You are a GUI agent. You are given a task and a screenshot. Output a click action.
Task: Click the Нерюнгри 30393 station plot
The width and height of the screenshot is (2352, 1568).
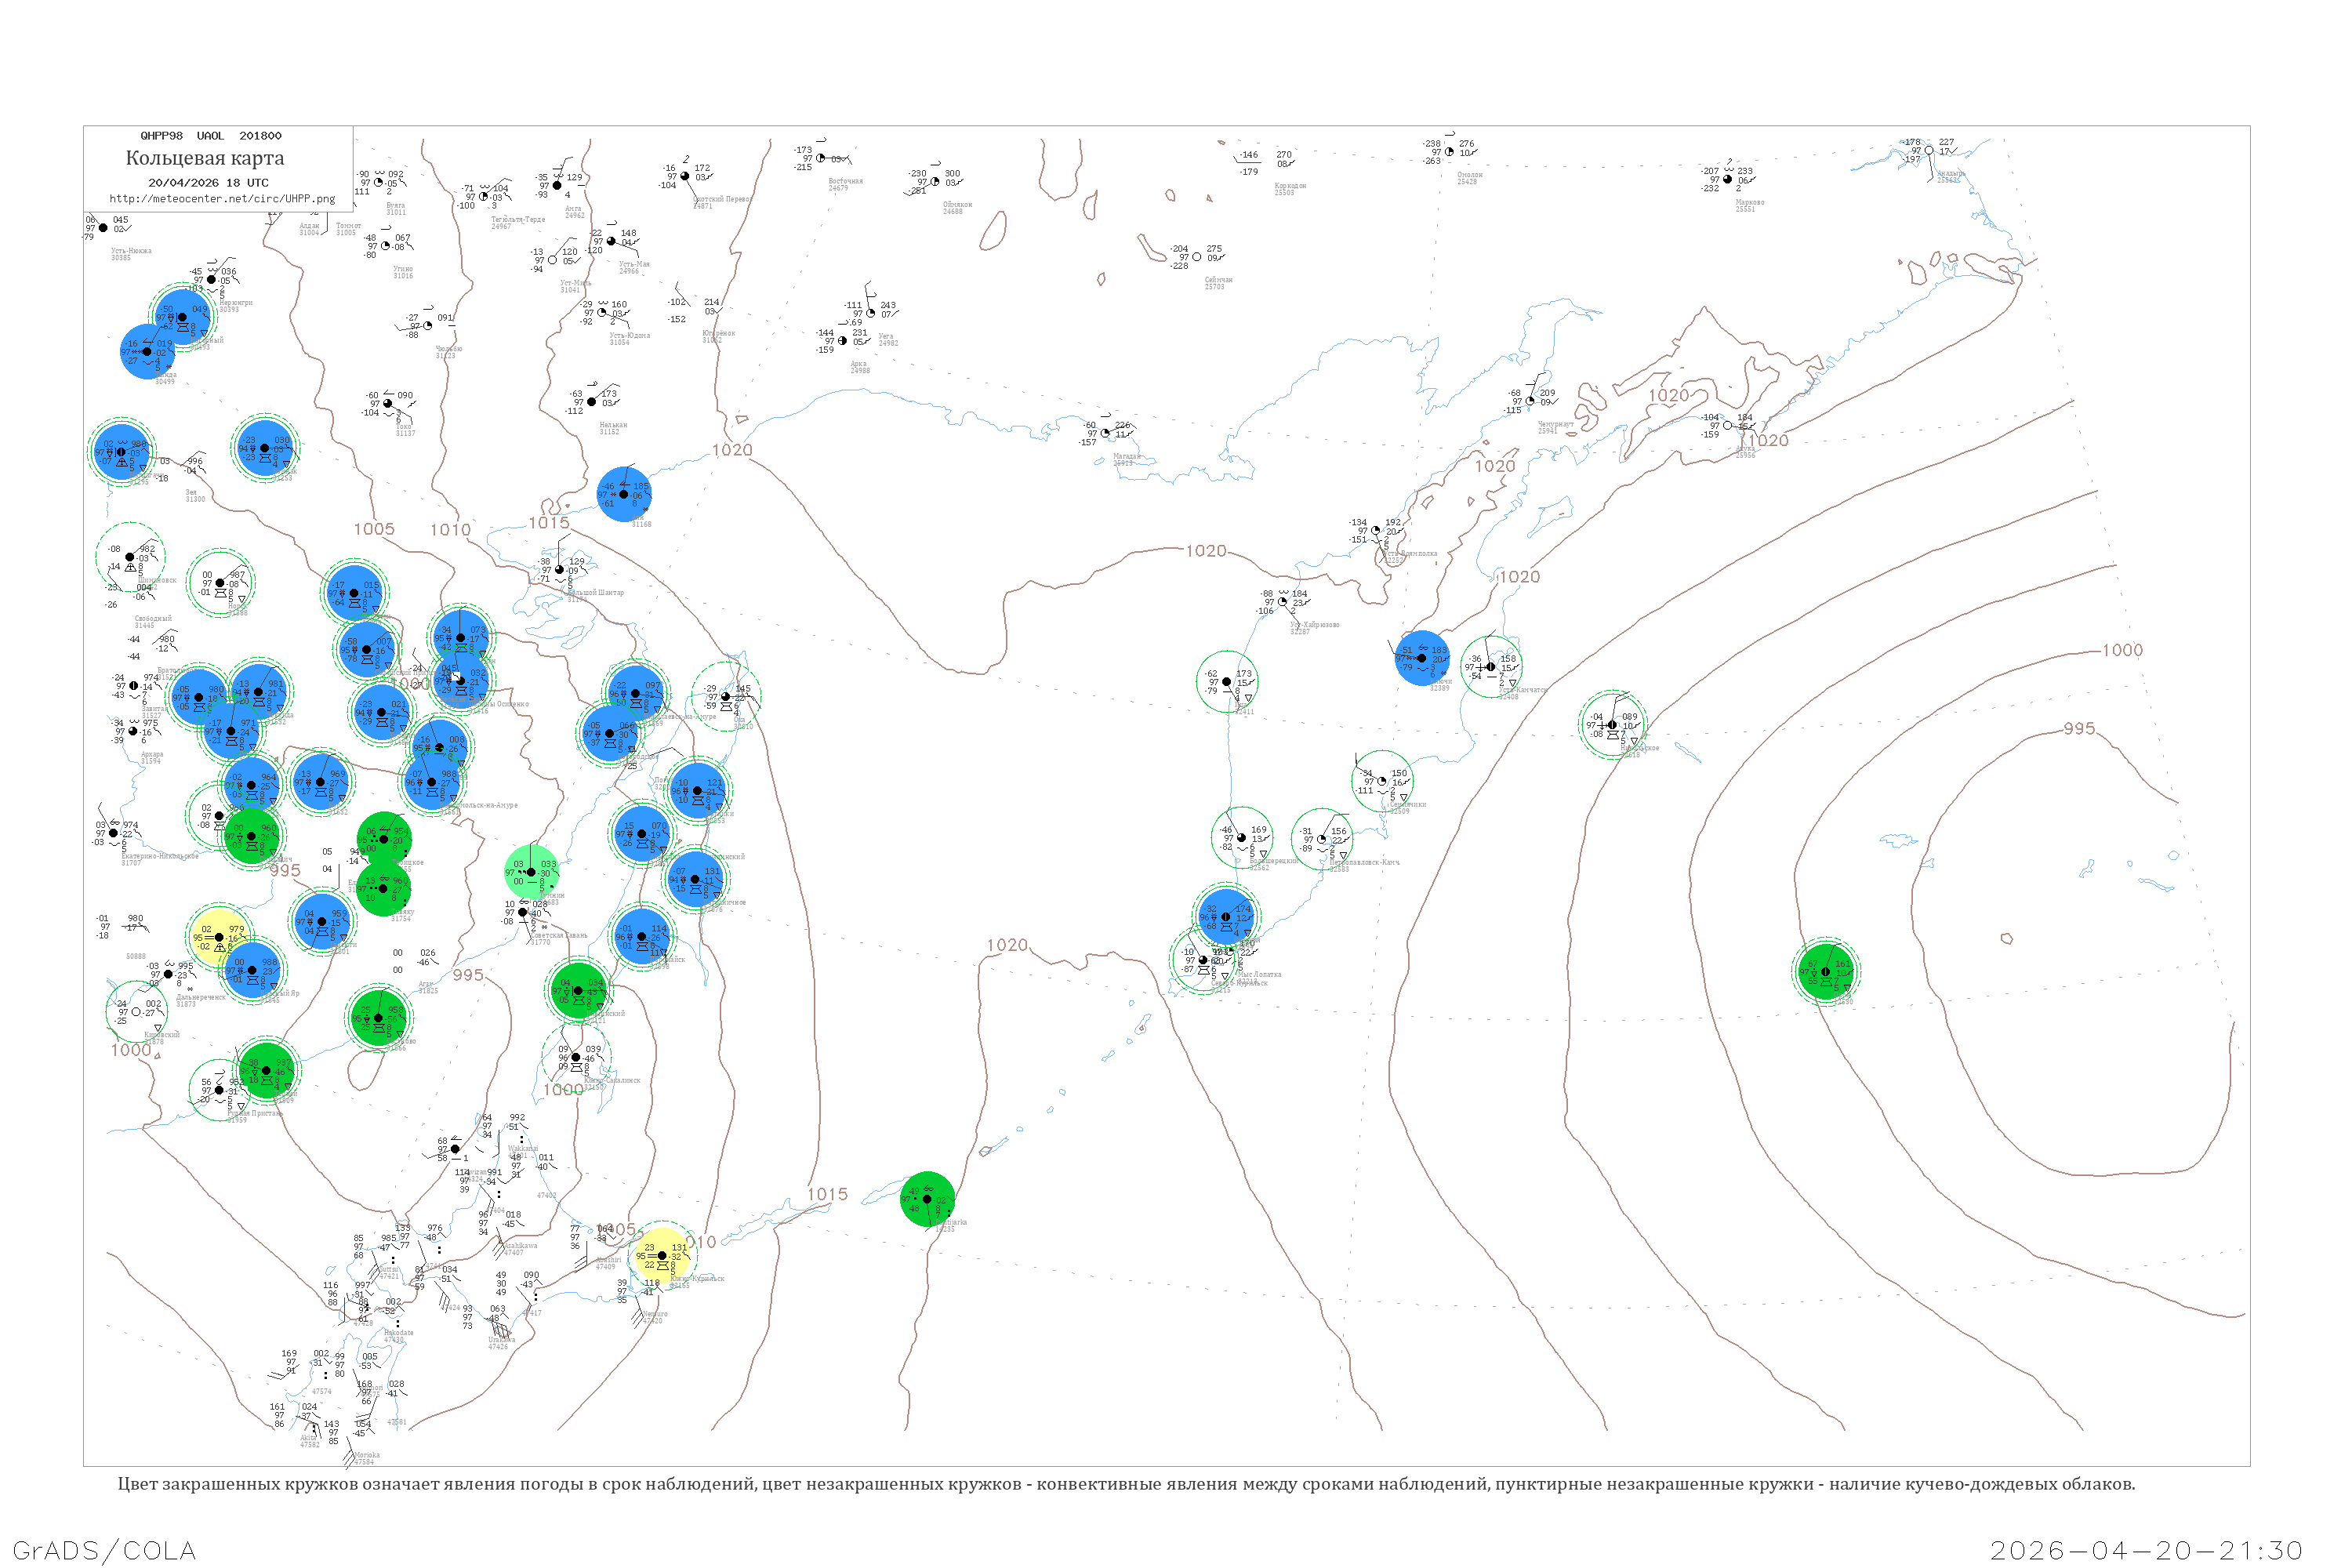click(x=211, y=280)
